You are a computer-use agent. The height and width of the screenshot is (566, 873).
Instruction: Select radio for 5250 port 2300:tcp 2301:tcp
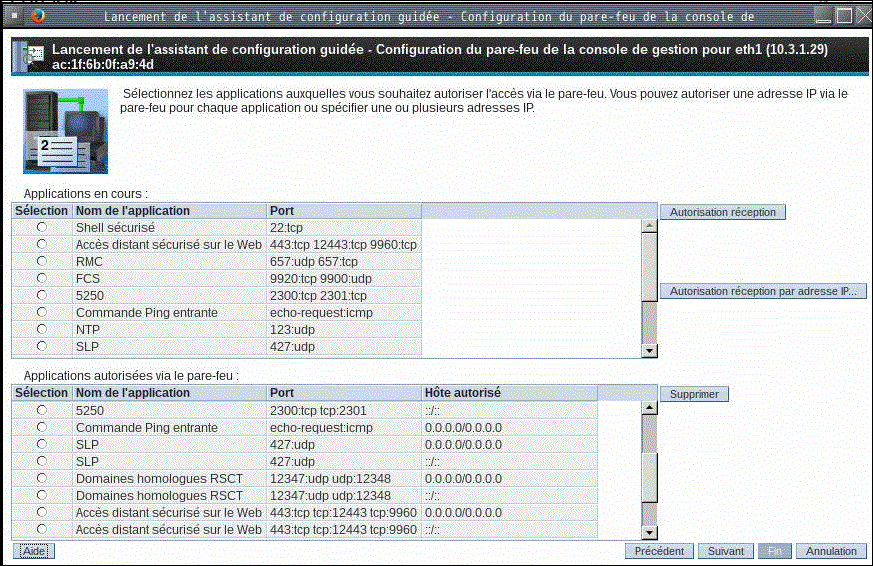[x=42, y=295]
